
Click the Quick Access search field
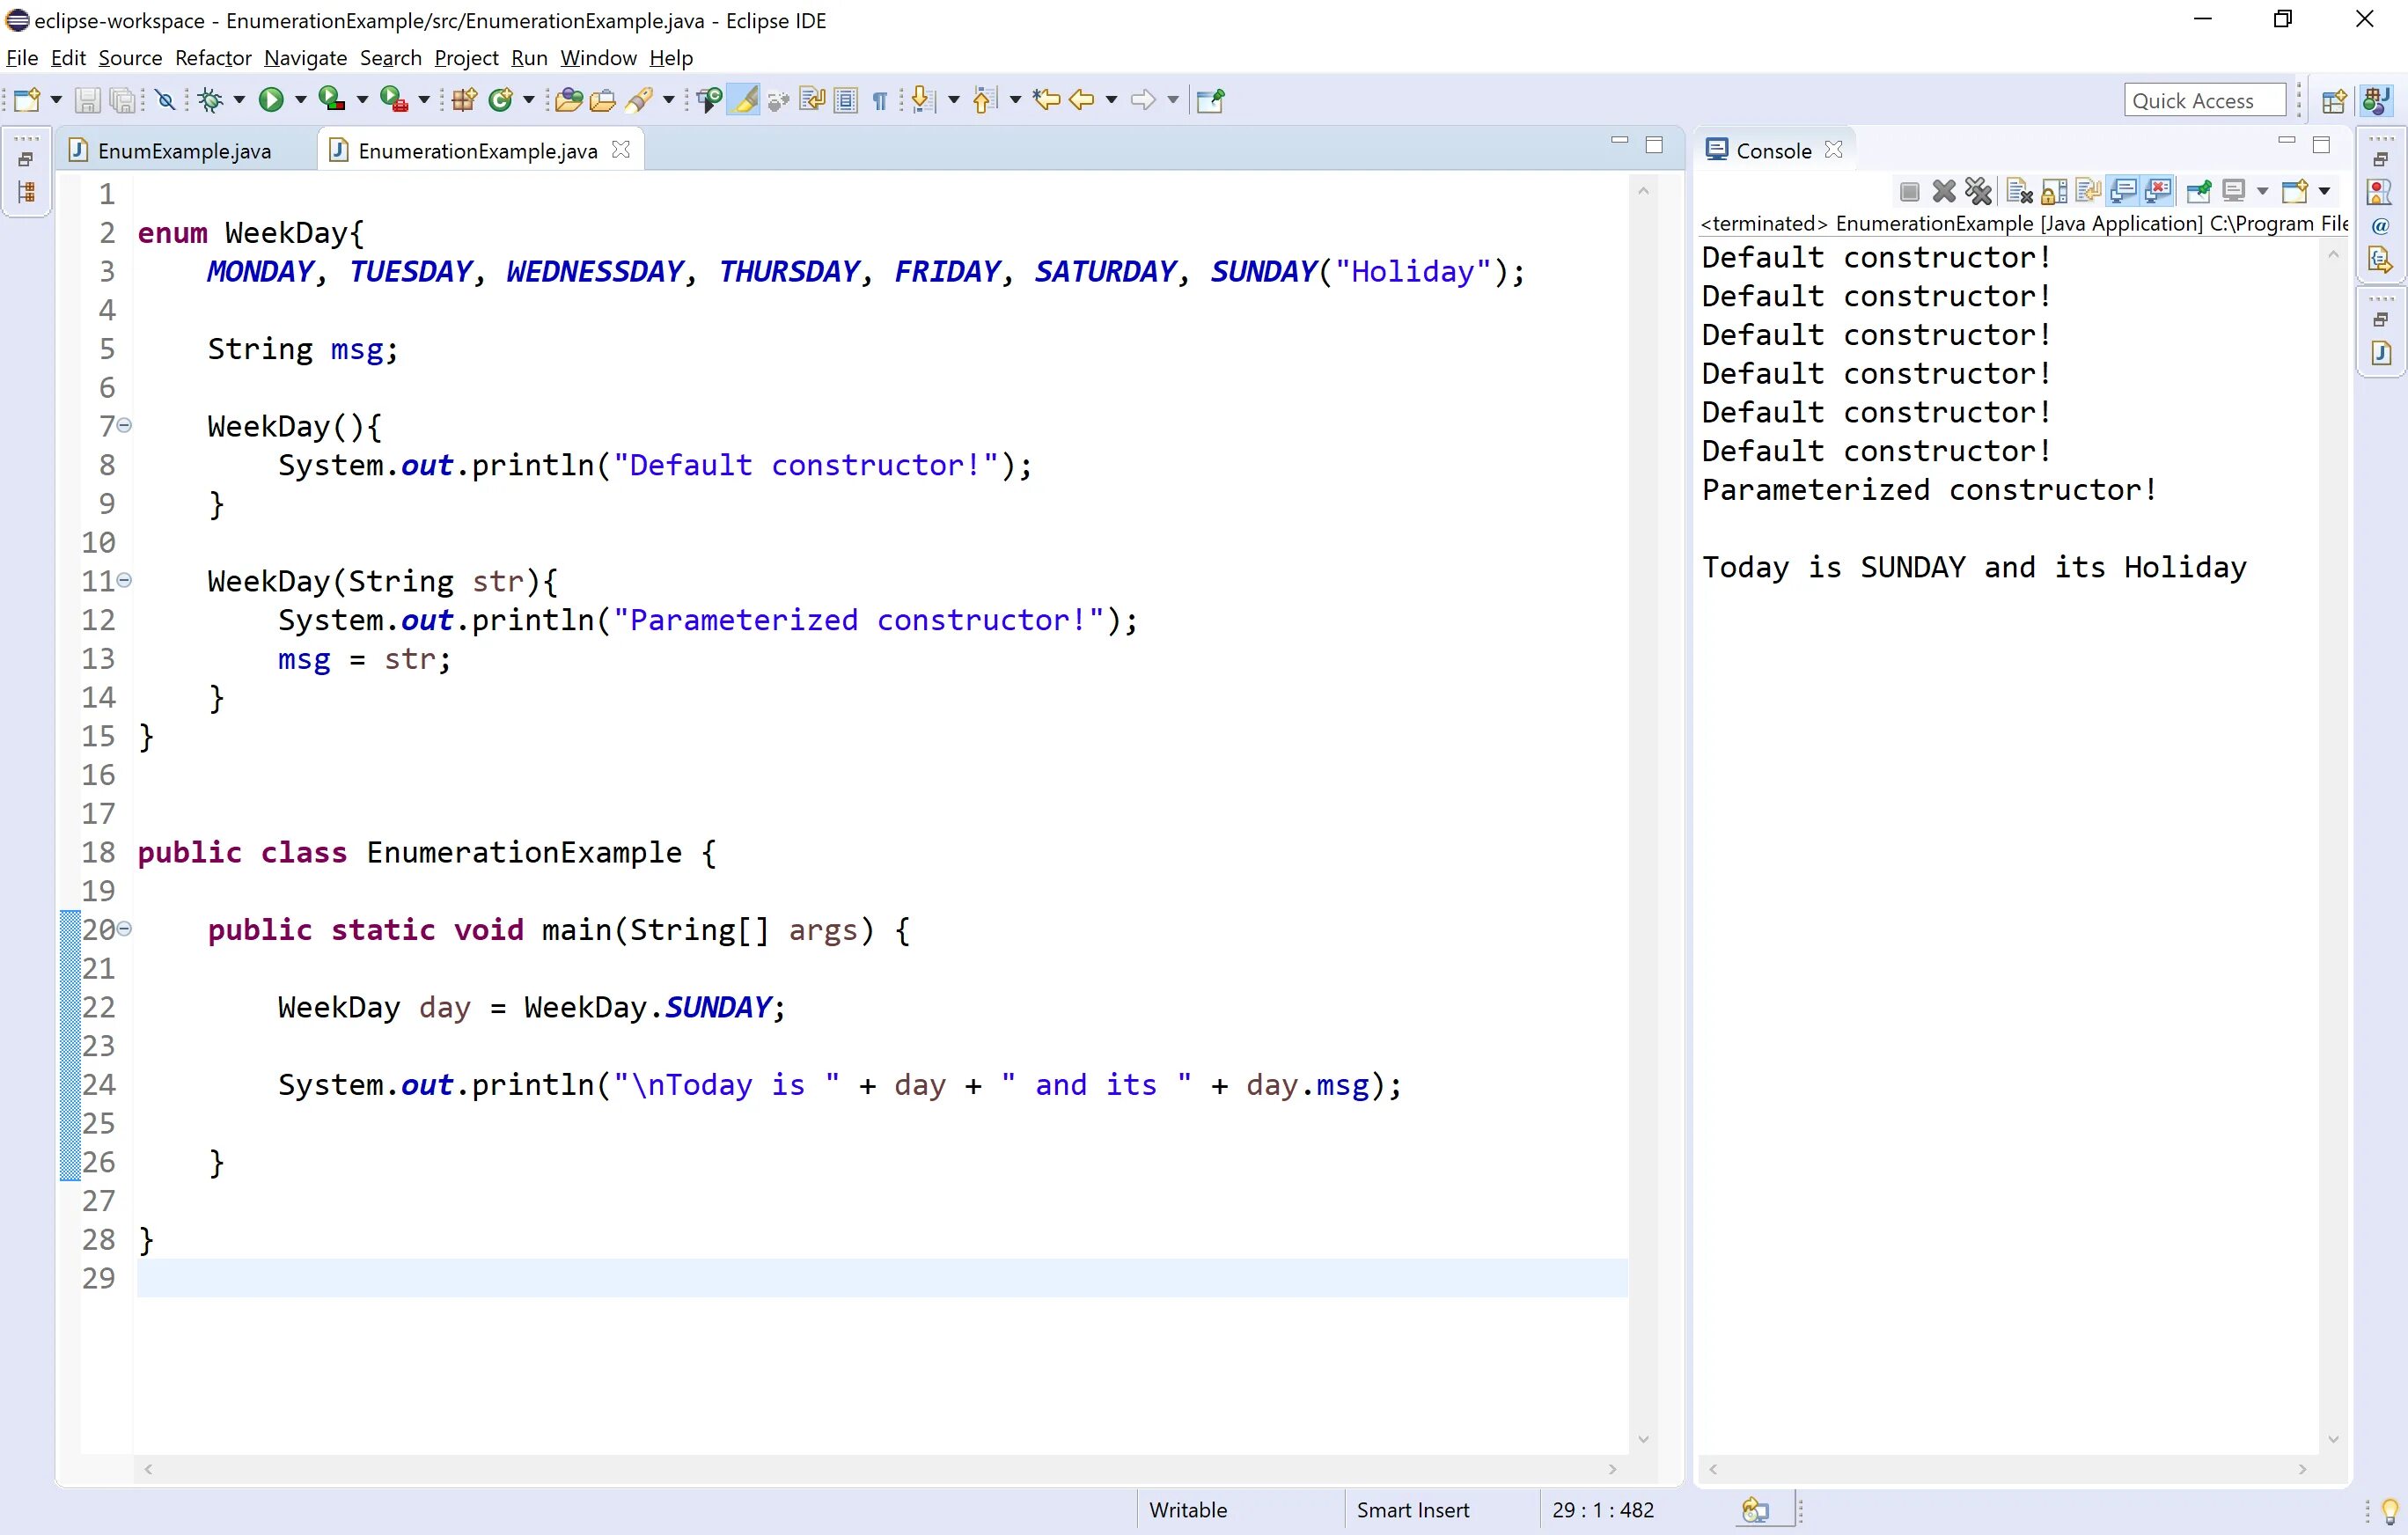pyautogui.click(x=2204, y=100)
